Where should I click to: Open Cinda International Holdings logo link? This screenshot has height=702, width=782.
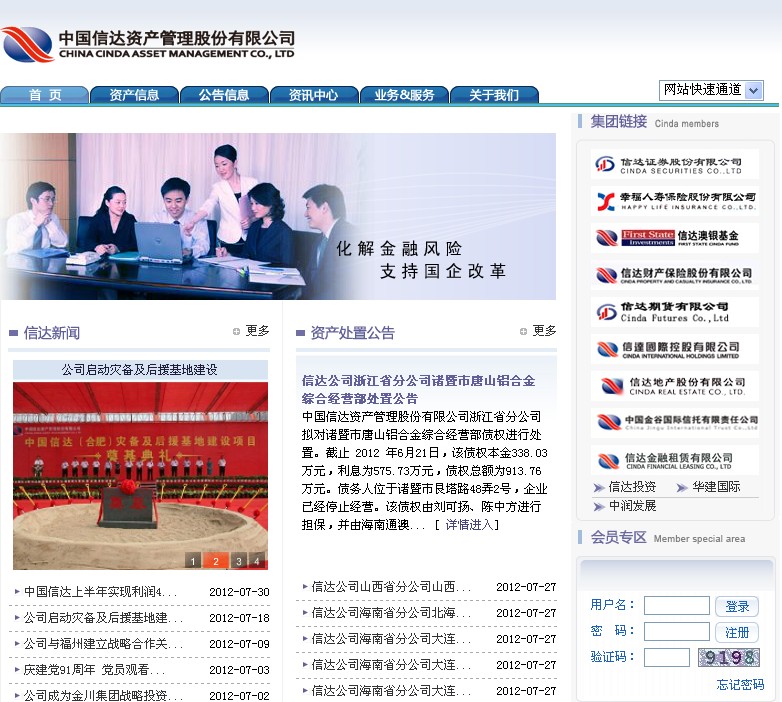(x=674, y=349)
